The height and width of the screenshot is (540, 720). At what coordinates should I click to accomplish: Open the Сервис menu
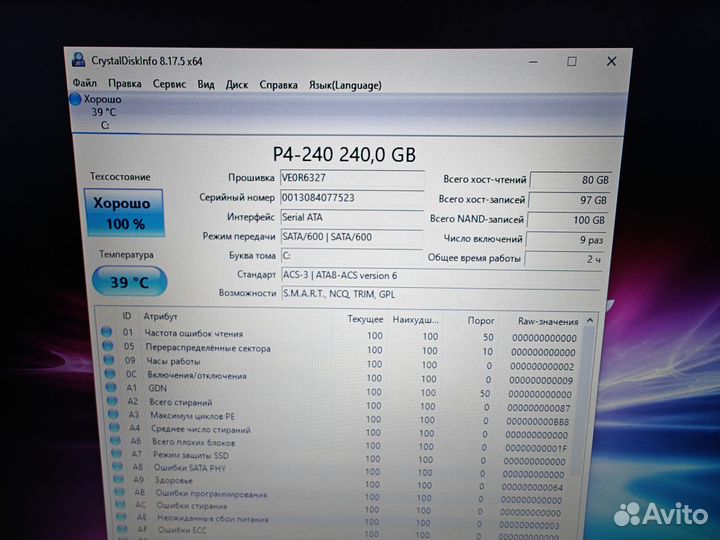(169, 84)
